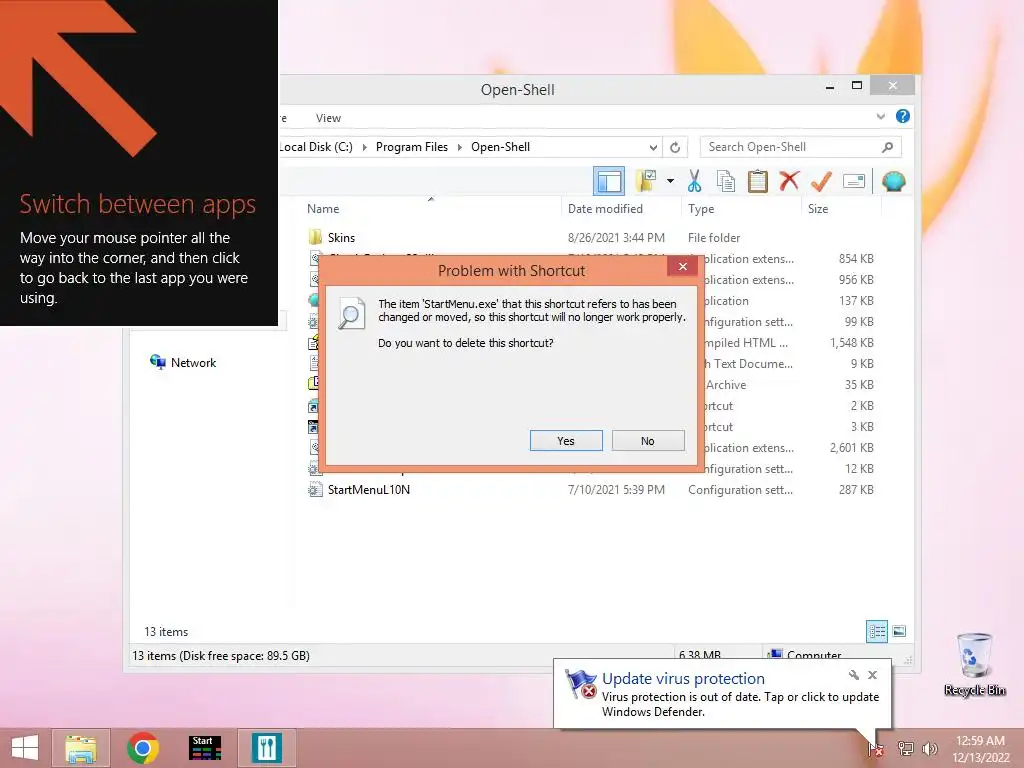
Task: Open the fork-and-knife taskbar app
Action: point(266,748)
